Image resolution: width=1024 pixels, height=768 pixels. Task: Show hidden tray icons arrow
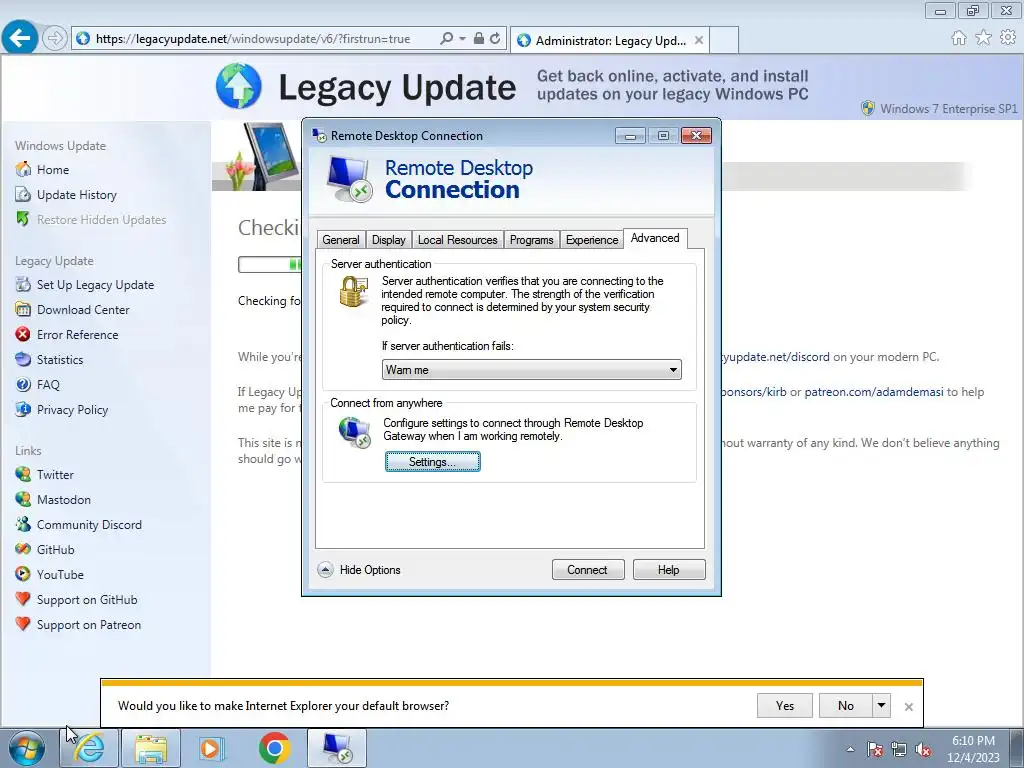pos(850,750)
